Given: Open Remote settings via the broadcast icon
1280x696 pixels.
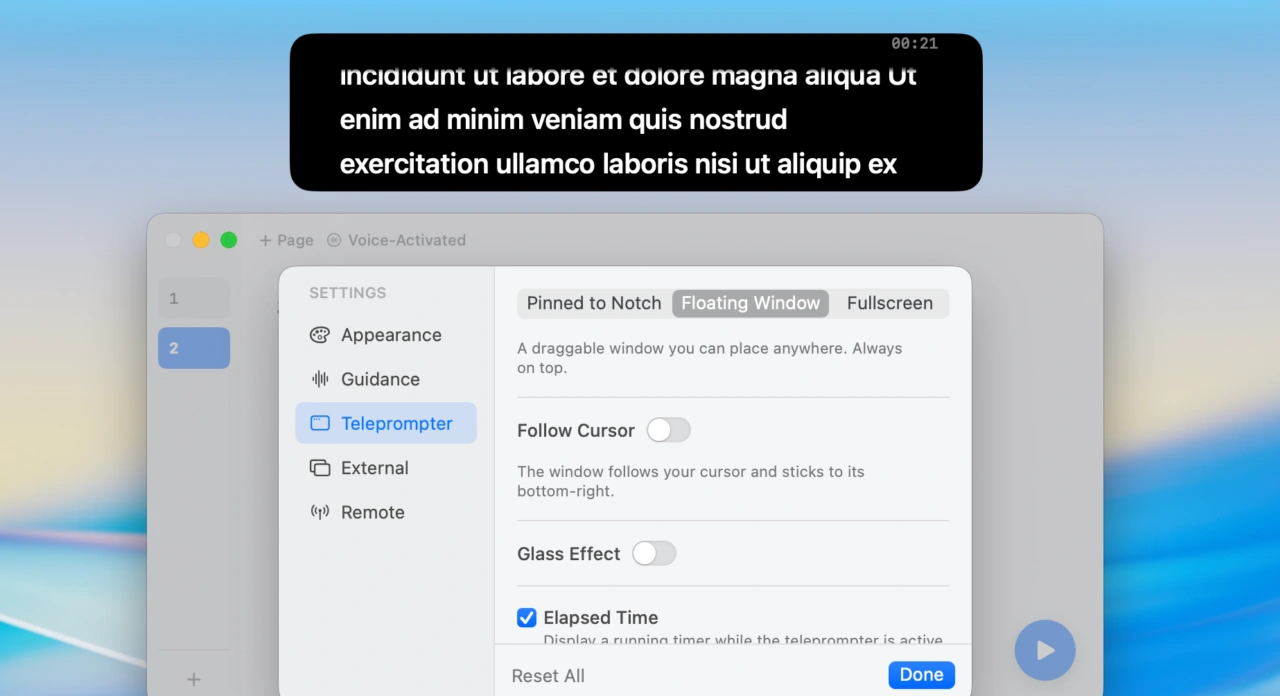Looking at the screenshot, I should 318,512.
